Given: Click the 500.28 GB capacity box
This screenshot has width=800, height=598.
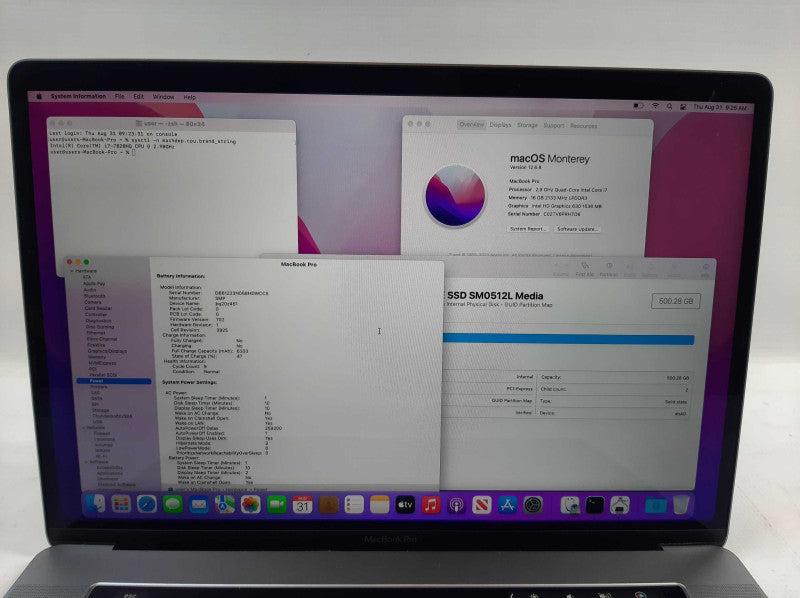Looking at the screenshot, I should [x=676, y=301].
